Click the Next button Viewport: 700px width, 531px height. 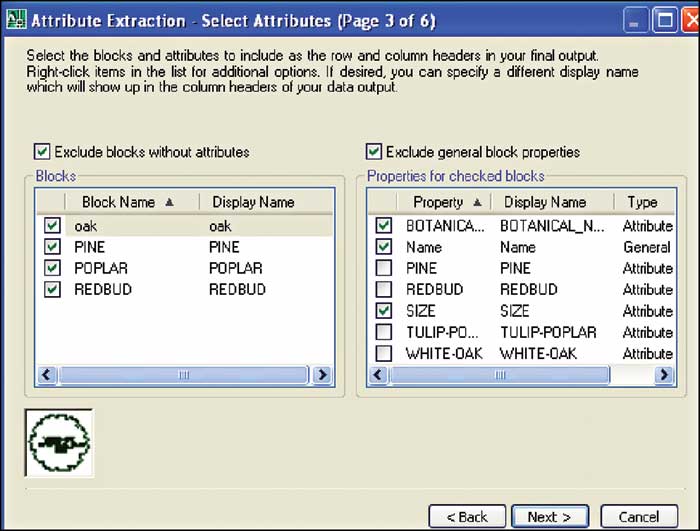(x=549, y=517)
